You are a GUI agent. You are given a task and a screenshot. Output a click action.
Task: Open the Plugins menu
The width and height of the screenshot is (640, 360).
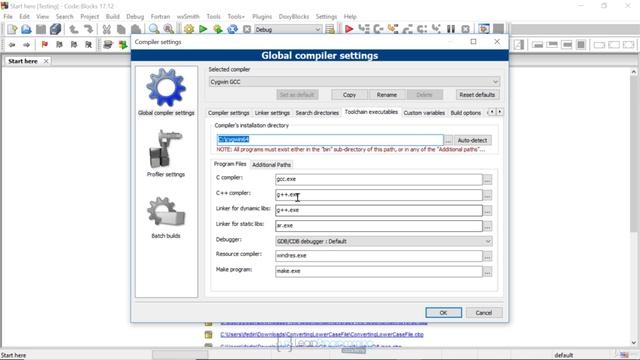pos(262,16)
